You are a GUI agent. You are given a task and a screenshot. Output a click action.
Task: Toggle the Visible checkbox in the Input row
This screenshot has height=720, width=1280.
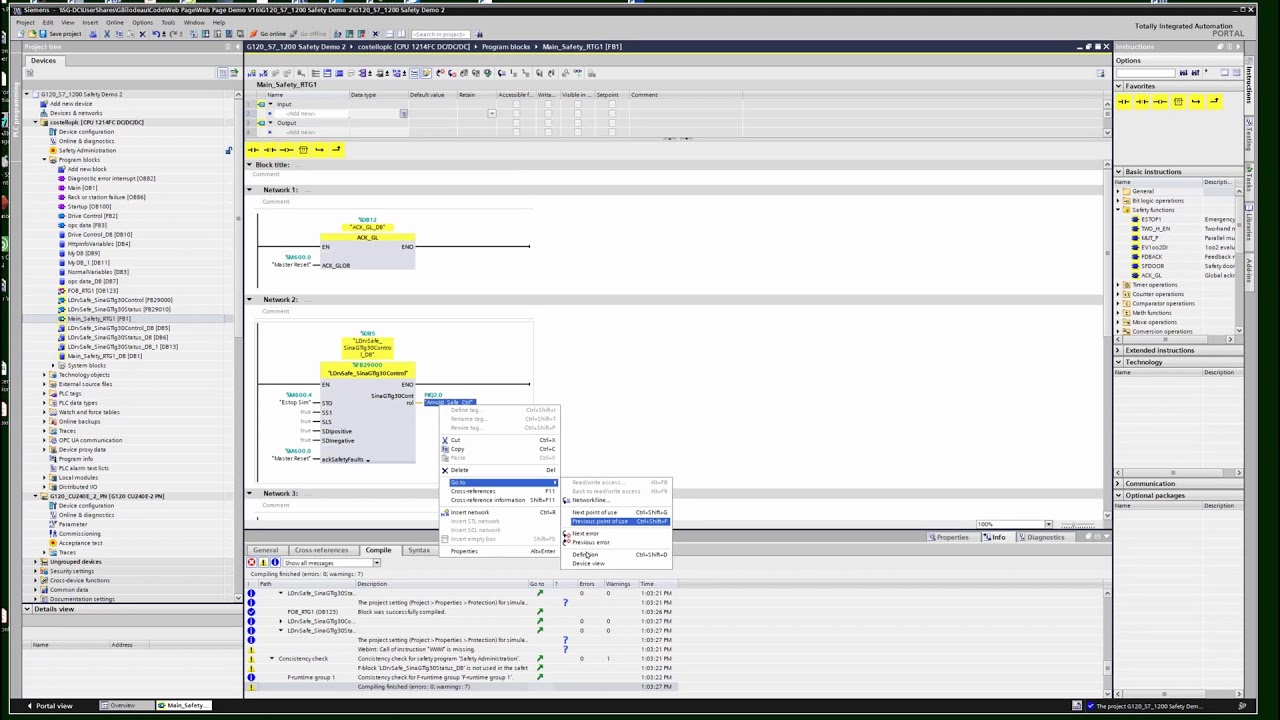(x=576, y=104)
